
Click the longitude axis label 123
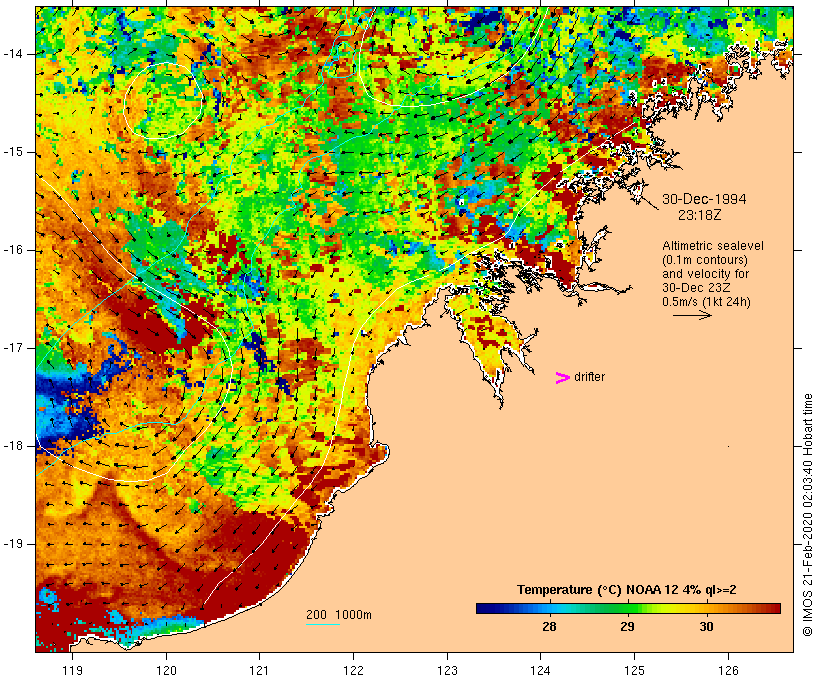click(x=447, y=670)
